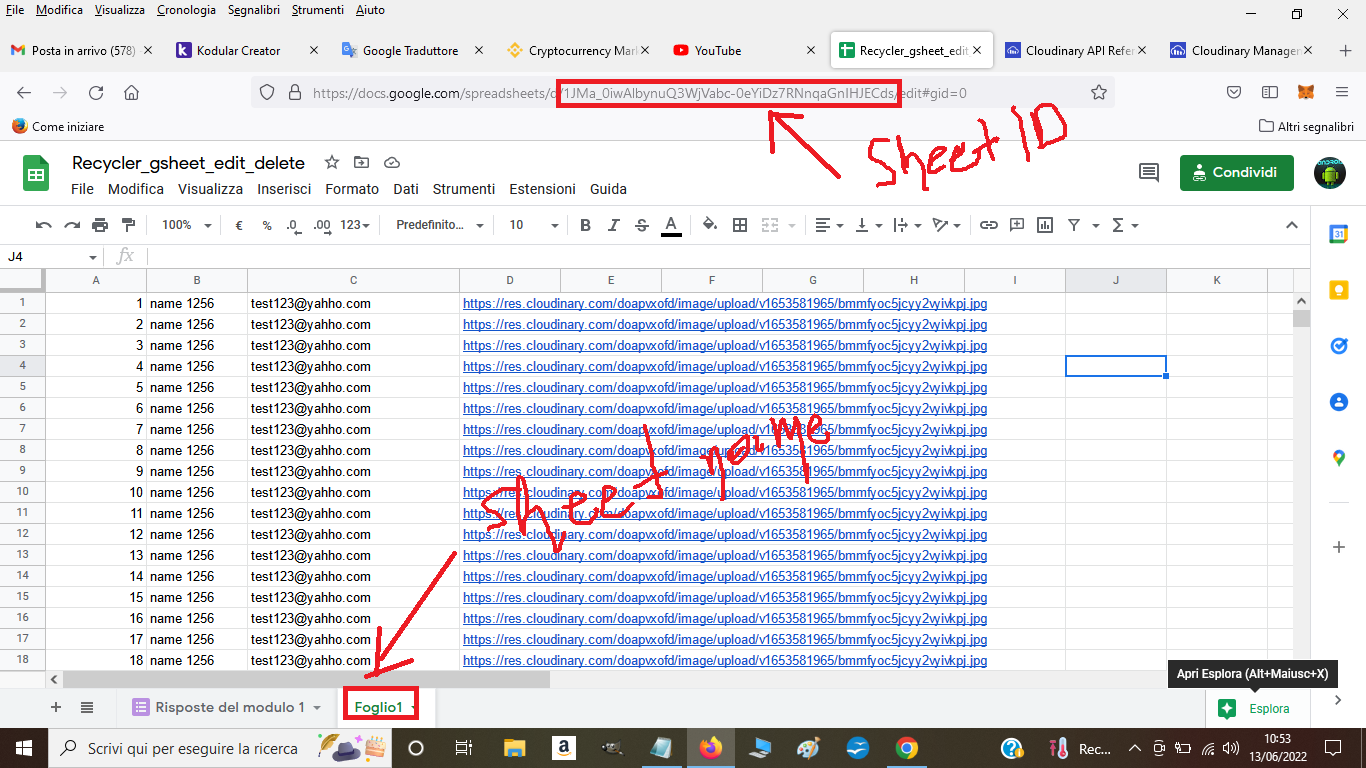Open the fill color picker
Viewport: 1366px width, 768px height.
(x=709, y=225)
